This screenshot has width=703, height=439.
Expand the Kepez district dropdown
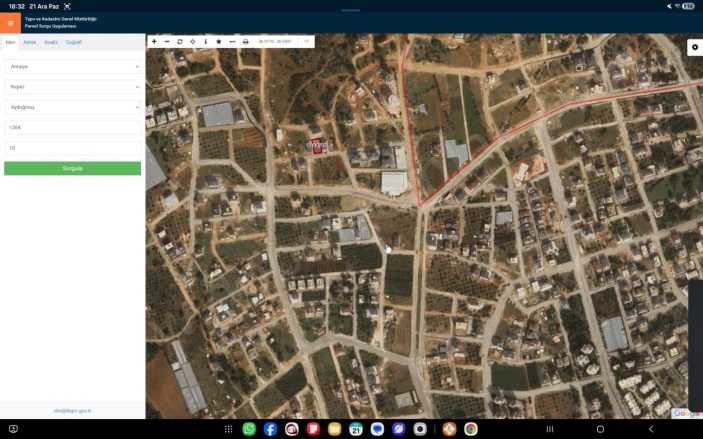pyautogui.click(x=72, y=87)
